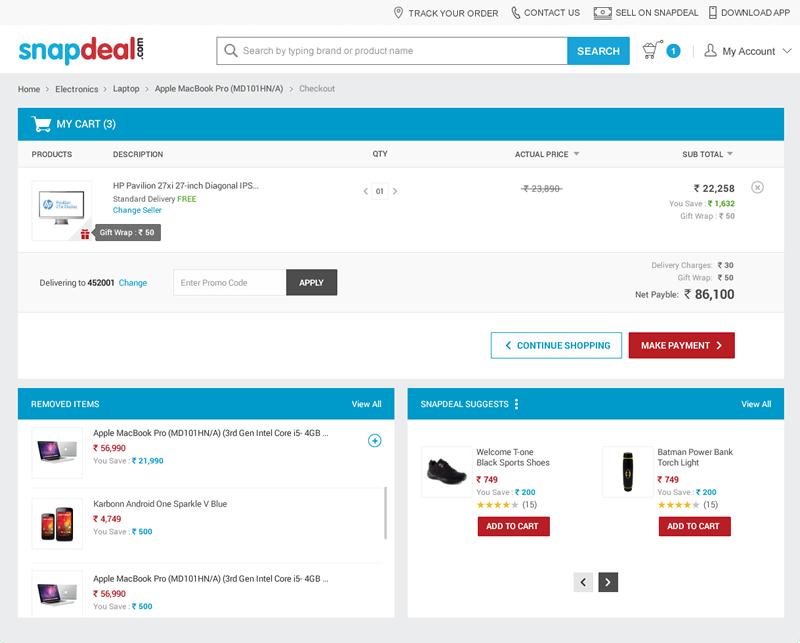Go to Home breadcrumb
Screen dimensions: 800x643
pos(29,89)
